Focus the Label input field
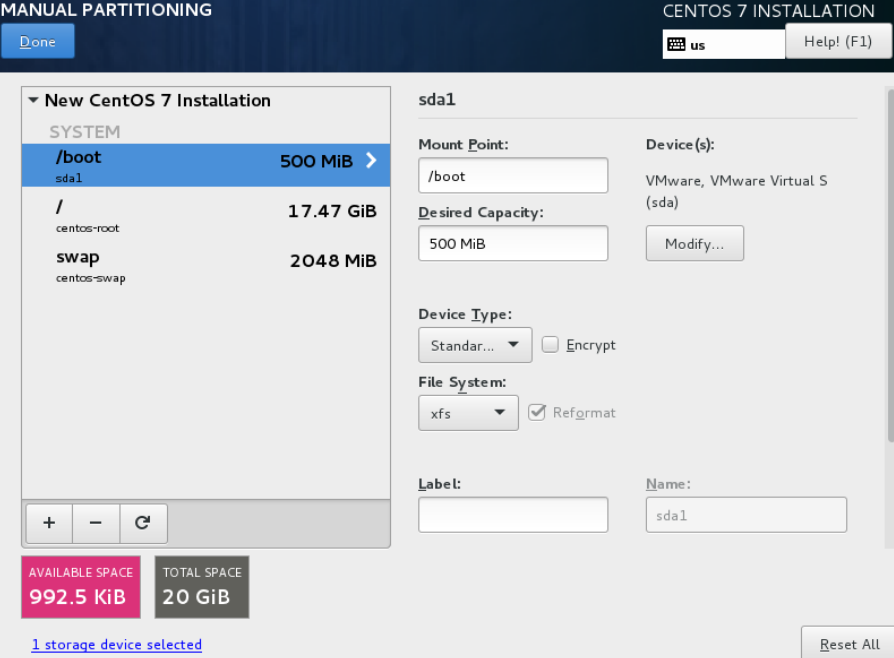This screenshot has width=894, height=658. [x=513, y=515]
